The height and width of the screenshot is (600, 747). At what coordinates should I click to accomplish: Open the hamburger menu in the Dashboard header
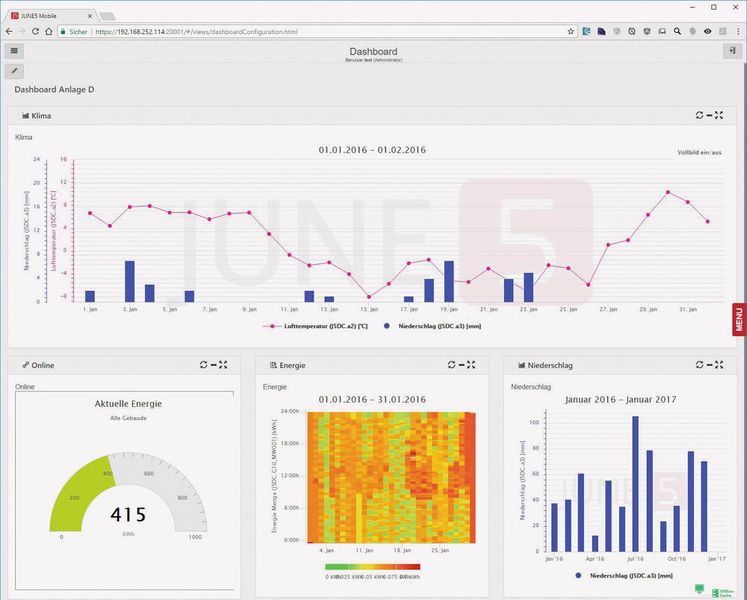[x=14, y=51]
